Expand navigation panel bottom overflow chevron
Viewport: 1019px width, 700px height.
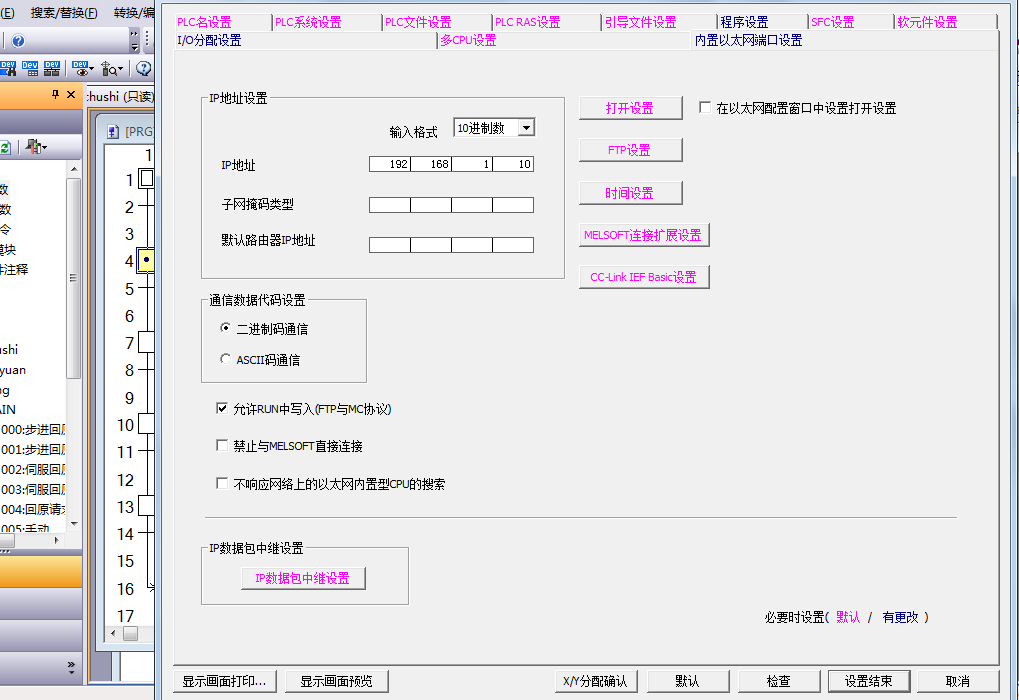tap(71, 667)
